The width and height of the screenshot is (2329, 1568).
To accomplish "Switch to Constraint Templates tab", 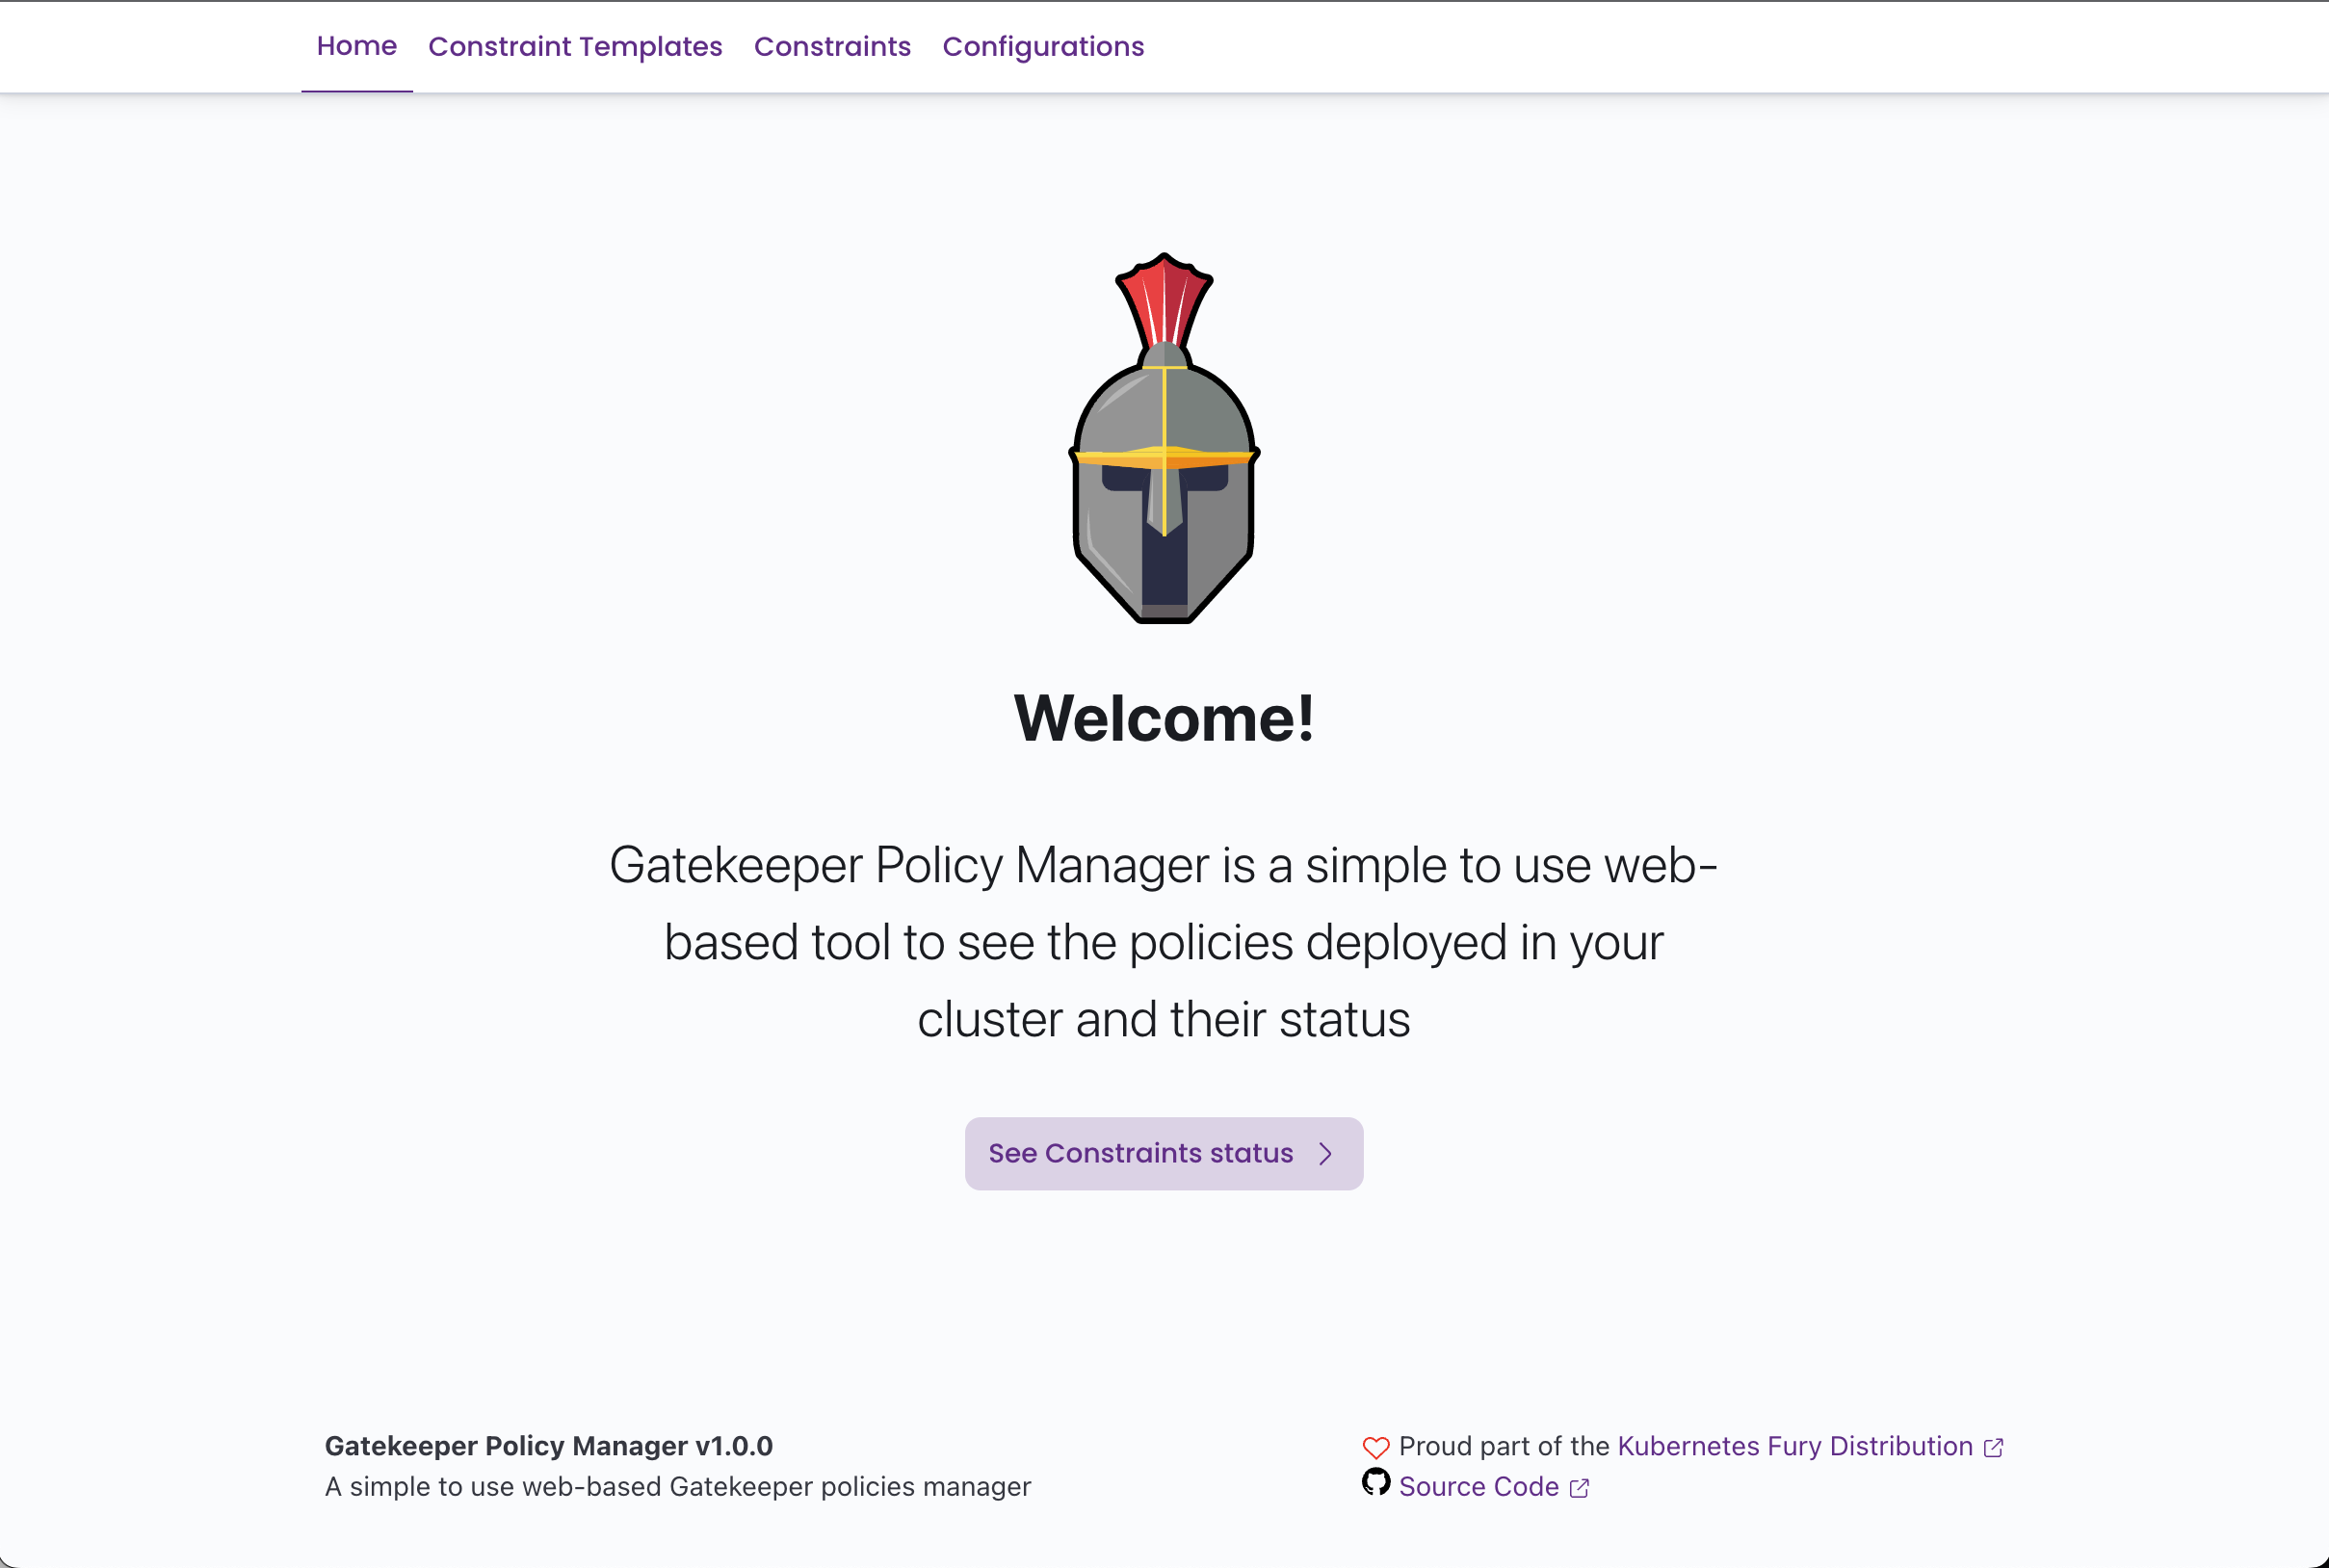I will tap(575, 46).
